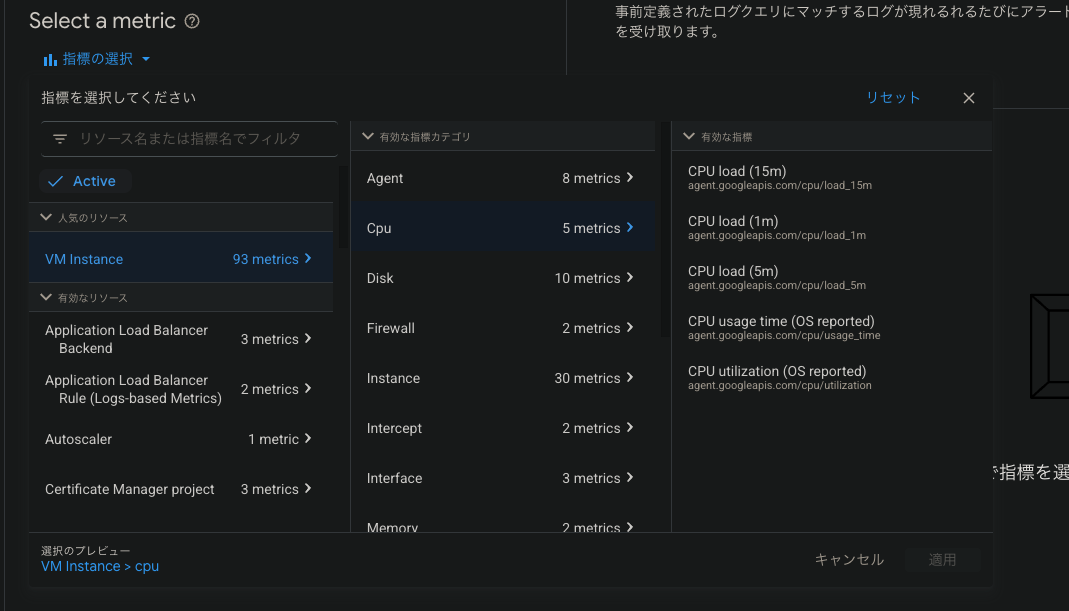Choose the CPU load (1m) metric
Screen dimensions: 1069x611
733,227
